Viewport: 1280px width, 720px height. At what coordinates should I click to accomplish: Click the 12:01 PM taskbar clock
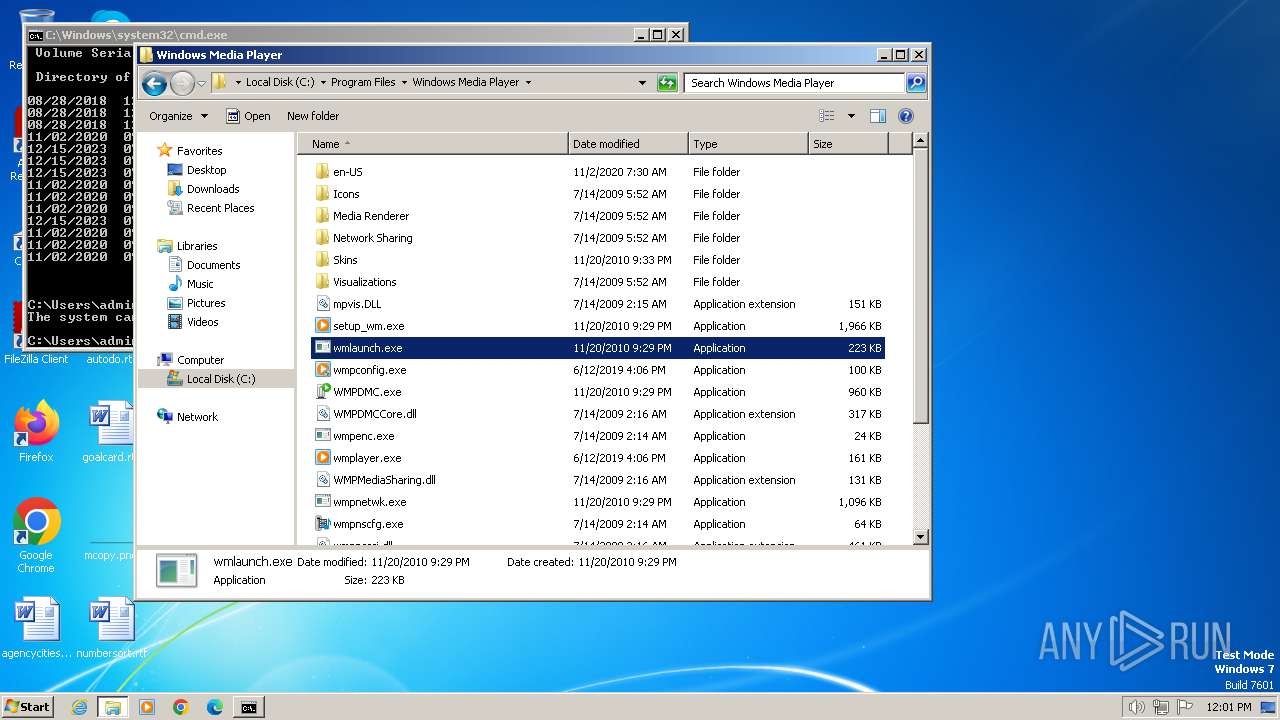pos(1230,707)
